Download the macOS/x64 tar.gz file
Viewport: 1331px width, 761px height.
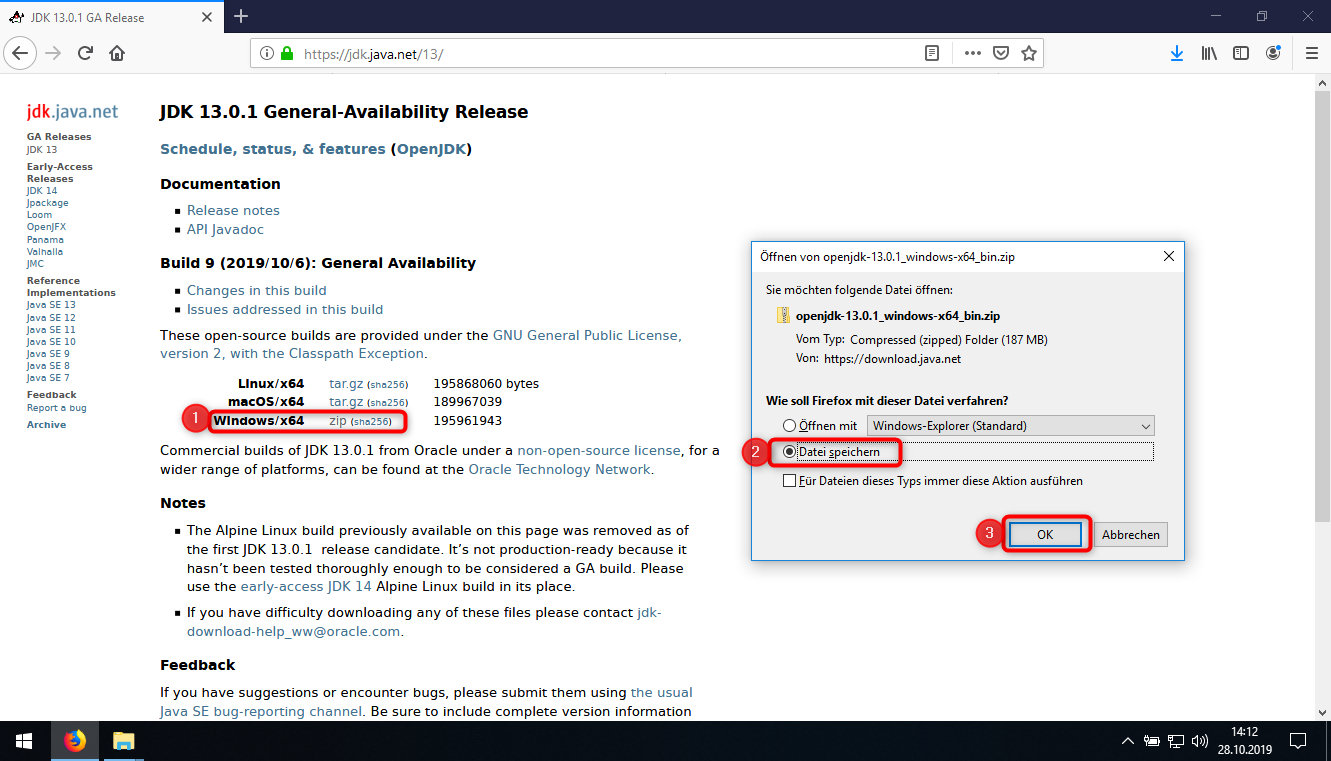coord(346,401)
